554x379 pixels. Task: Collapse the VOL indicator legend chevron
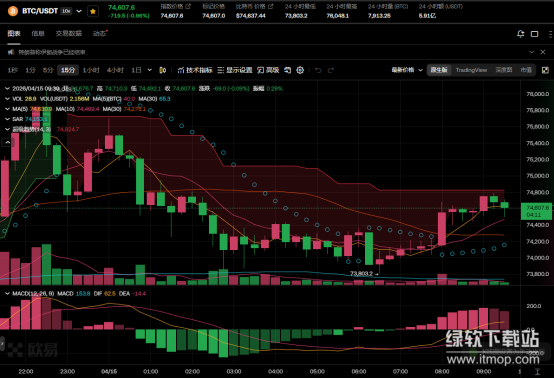click(x=7, y=99)
